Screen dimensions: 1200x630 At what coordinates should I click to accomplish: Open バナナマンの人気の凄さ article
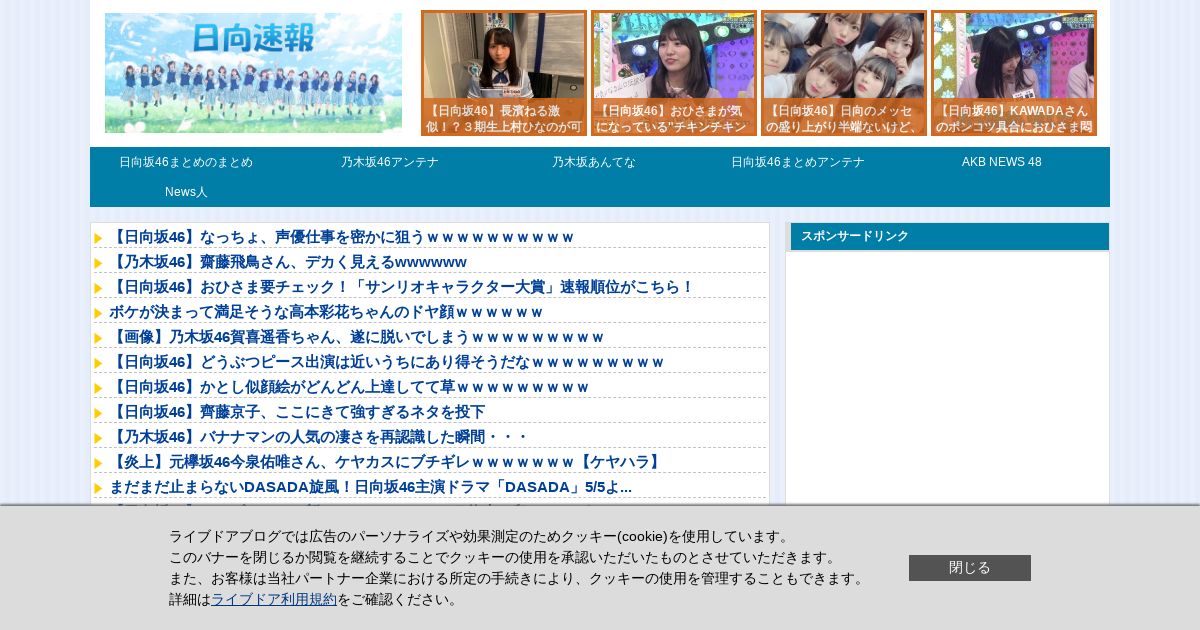pos(319,437)
